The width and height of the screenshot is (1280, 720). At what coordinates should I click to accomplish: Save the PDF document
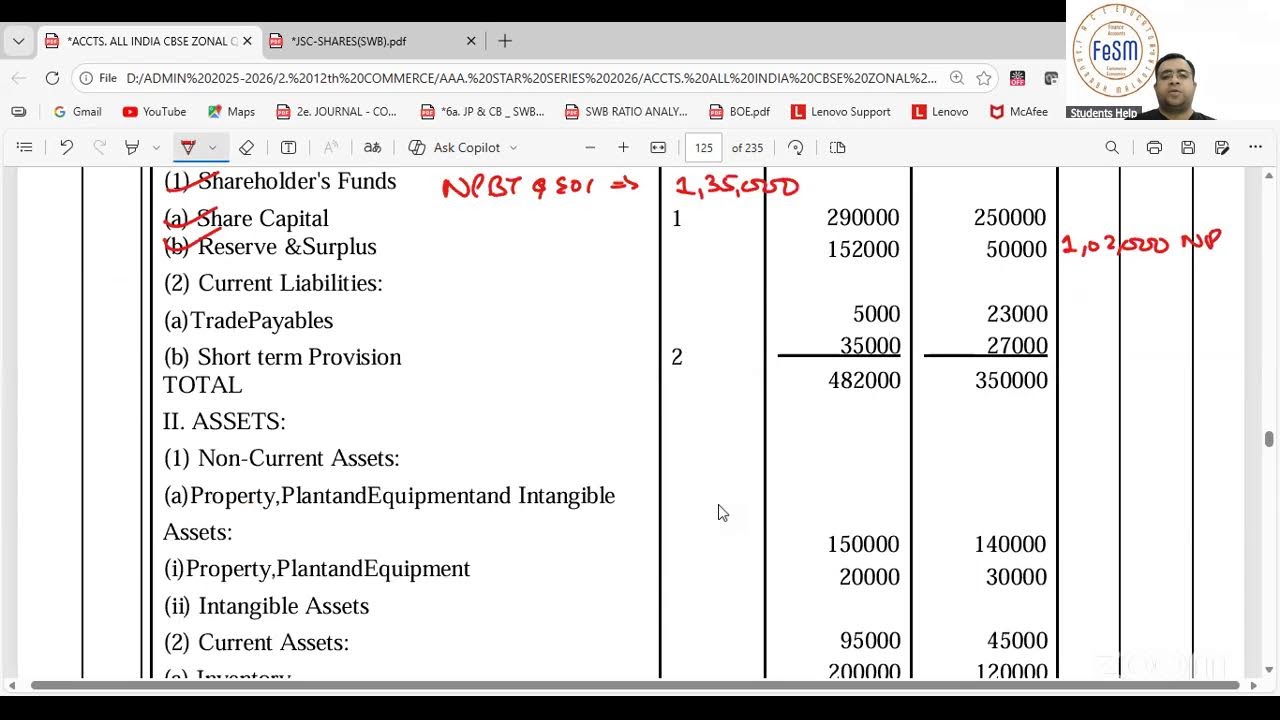pyautogui.click(x=1188, y=147)
